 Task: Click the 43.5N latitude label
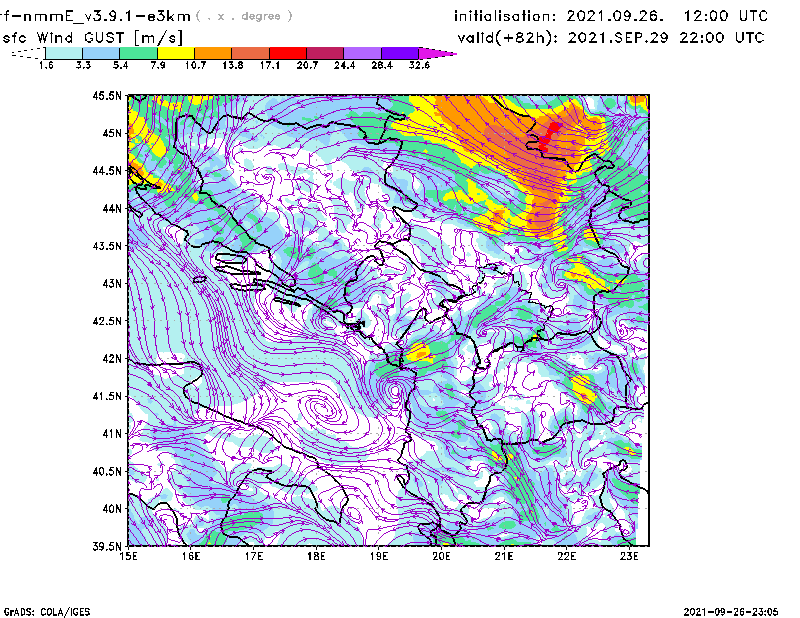(x=107, y=246)
